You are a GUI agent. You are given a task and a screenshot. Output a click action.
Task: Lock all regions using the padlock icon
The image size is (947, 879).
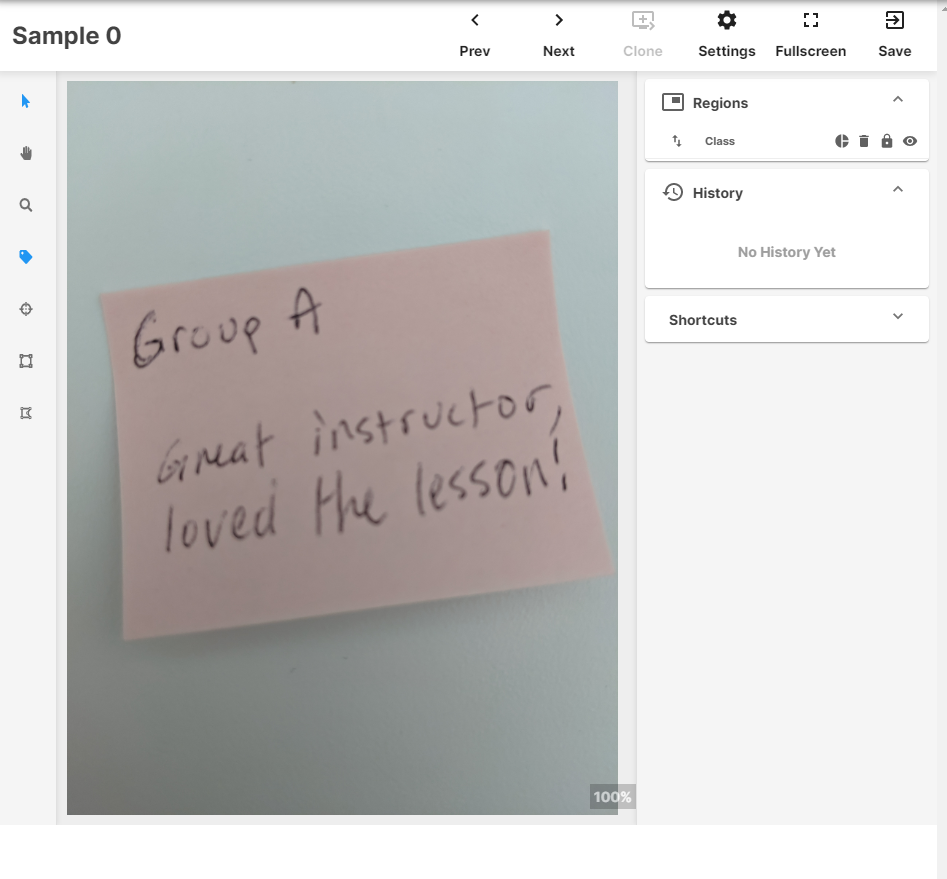coord(886,141)
